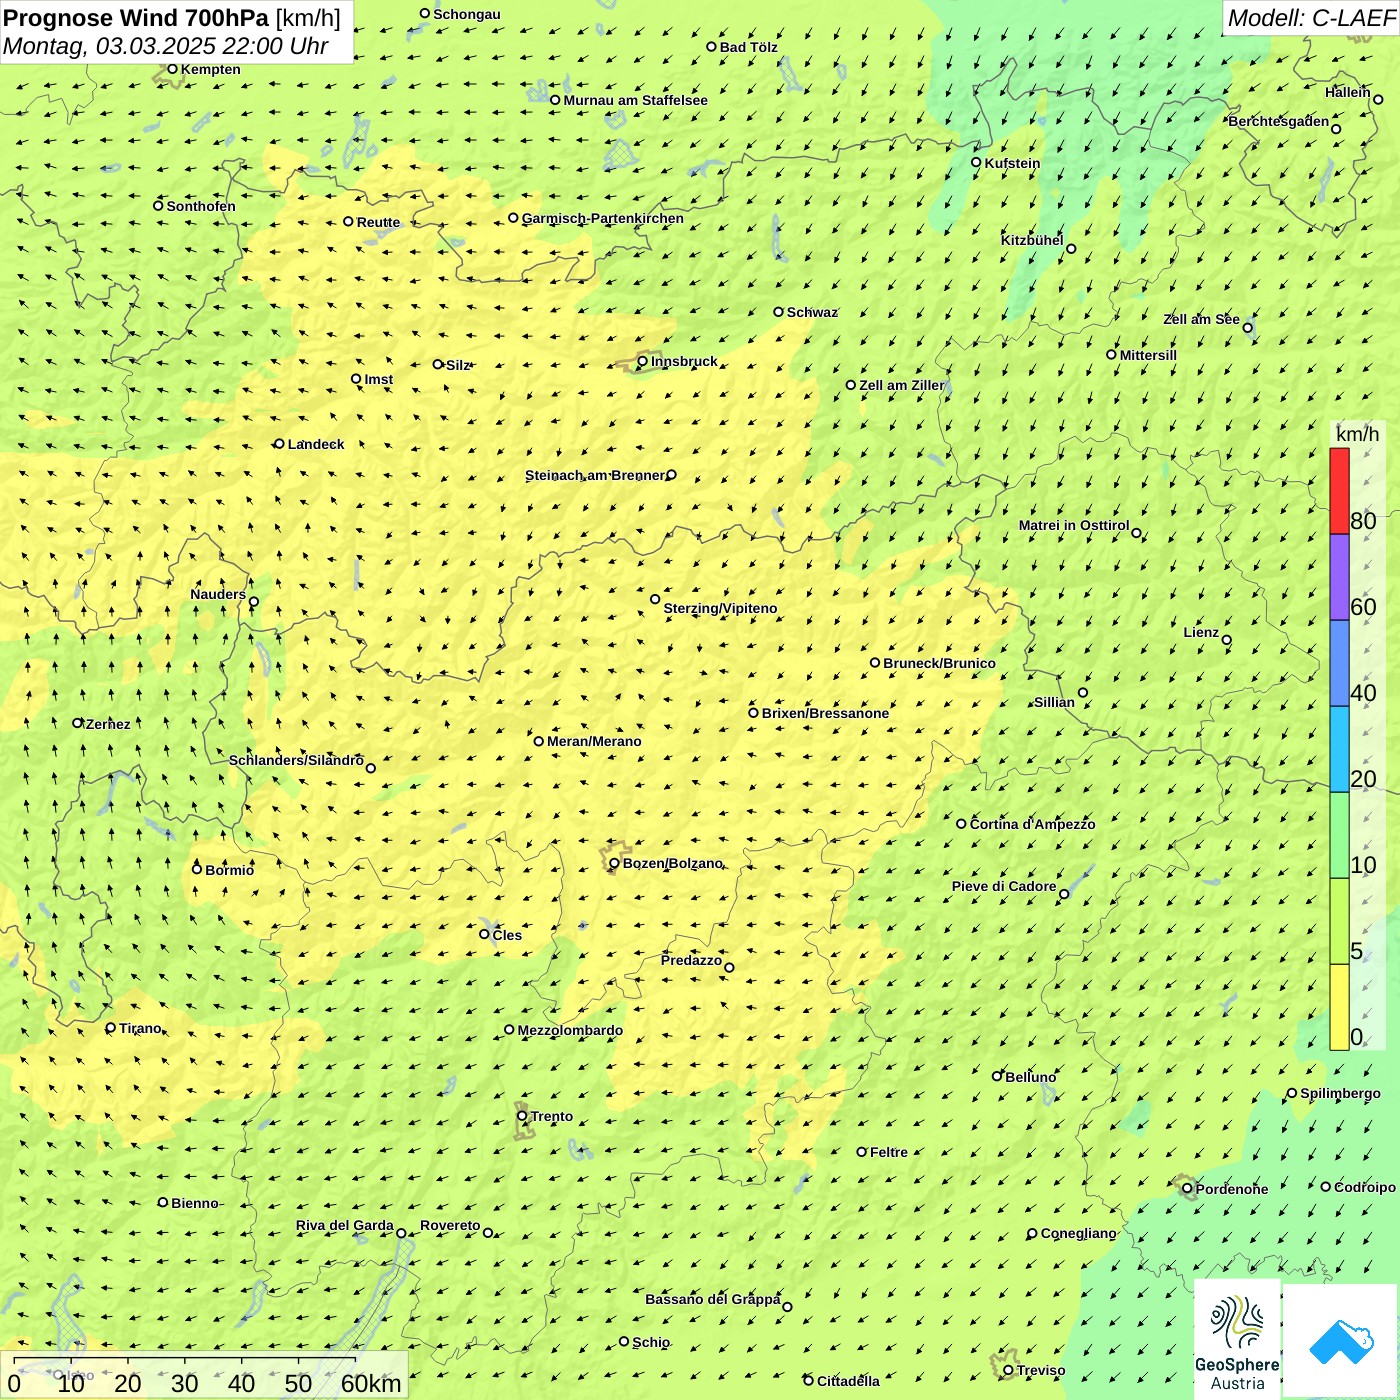Click the Belluno location circle

997,1076
